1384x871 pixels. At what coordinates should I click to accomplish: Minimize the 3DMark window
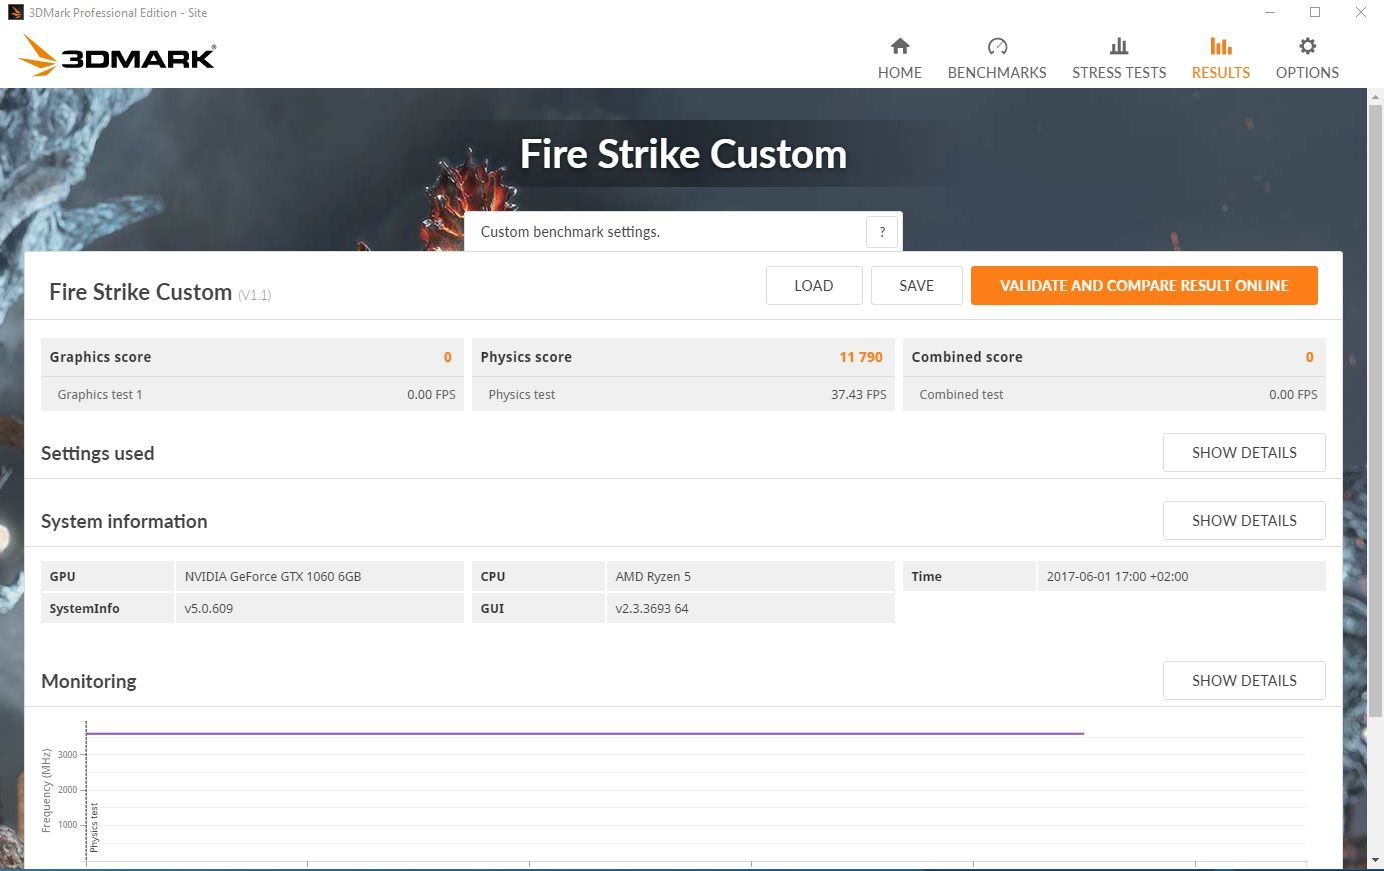[x=1270, y=13]
